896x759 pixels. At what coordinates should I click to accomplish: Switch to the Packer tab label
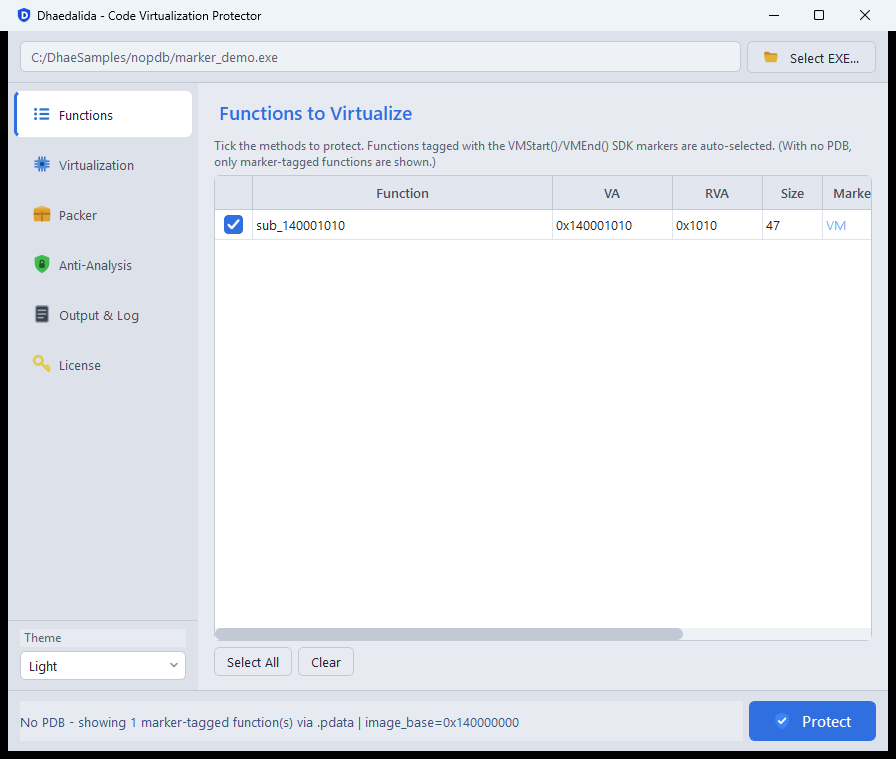click(78, 215)
